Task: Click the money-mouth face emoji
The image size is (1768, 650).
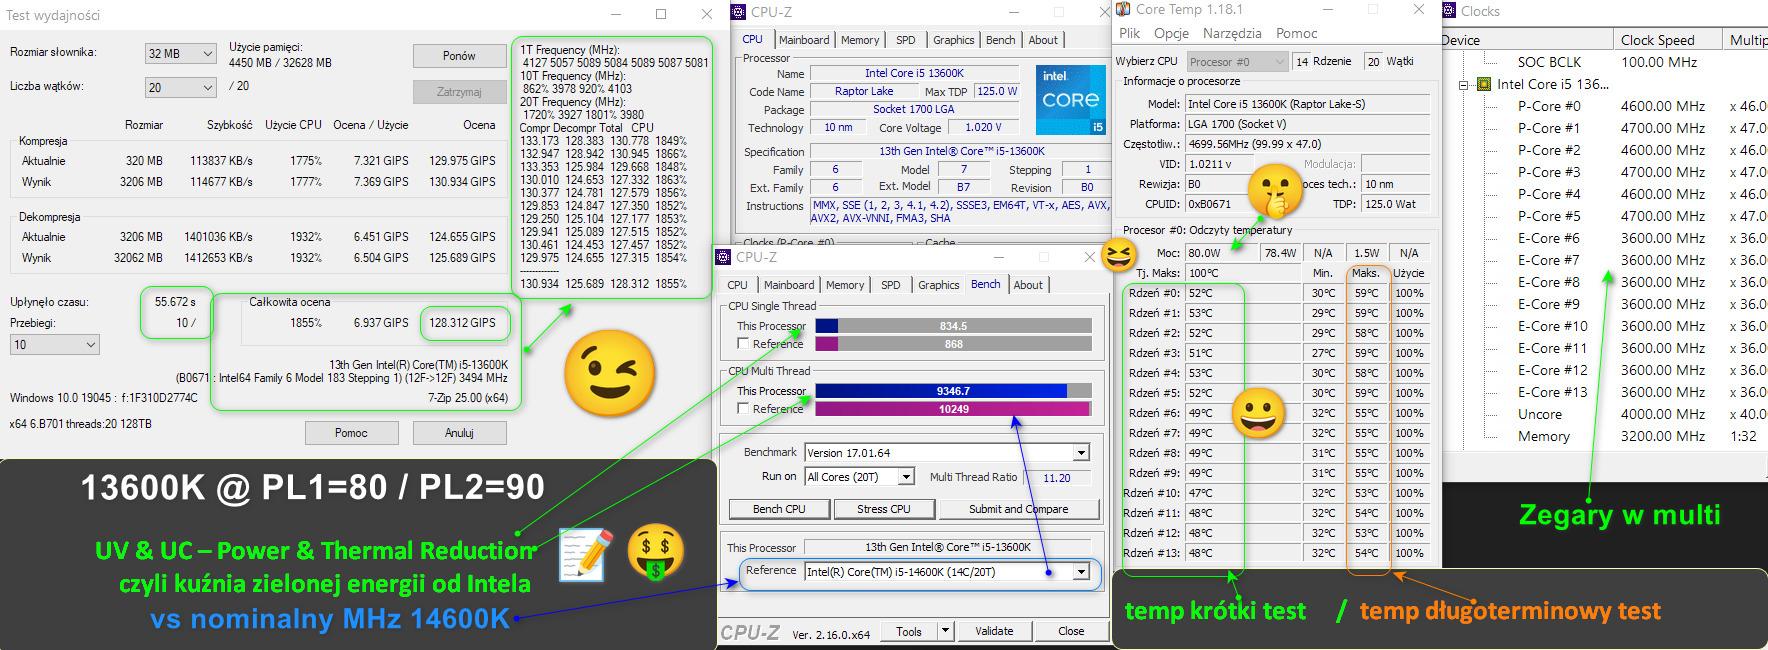Action: pos(655,553)
